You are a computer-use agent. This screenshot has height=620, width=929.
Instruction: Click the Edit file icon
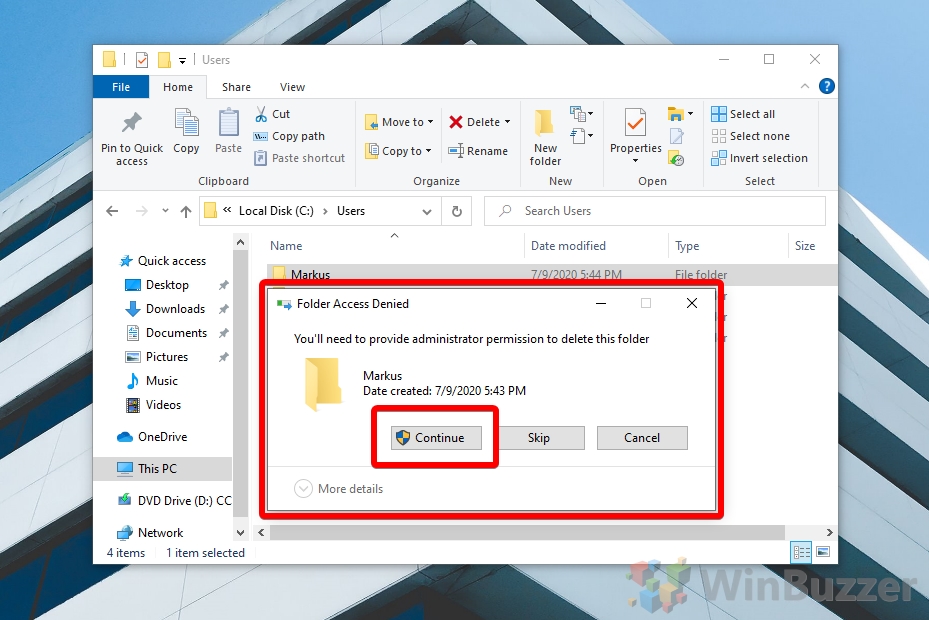[677, 136]
